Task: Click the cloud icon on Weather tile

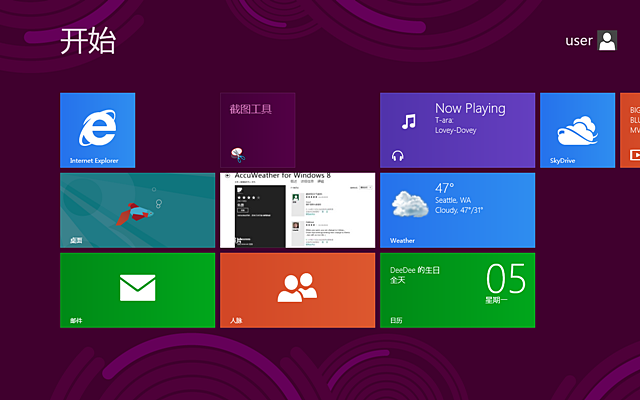Action: click(x=410, y=204)
